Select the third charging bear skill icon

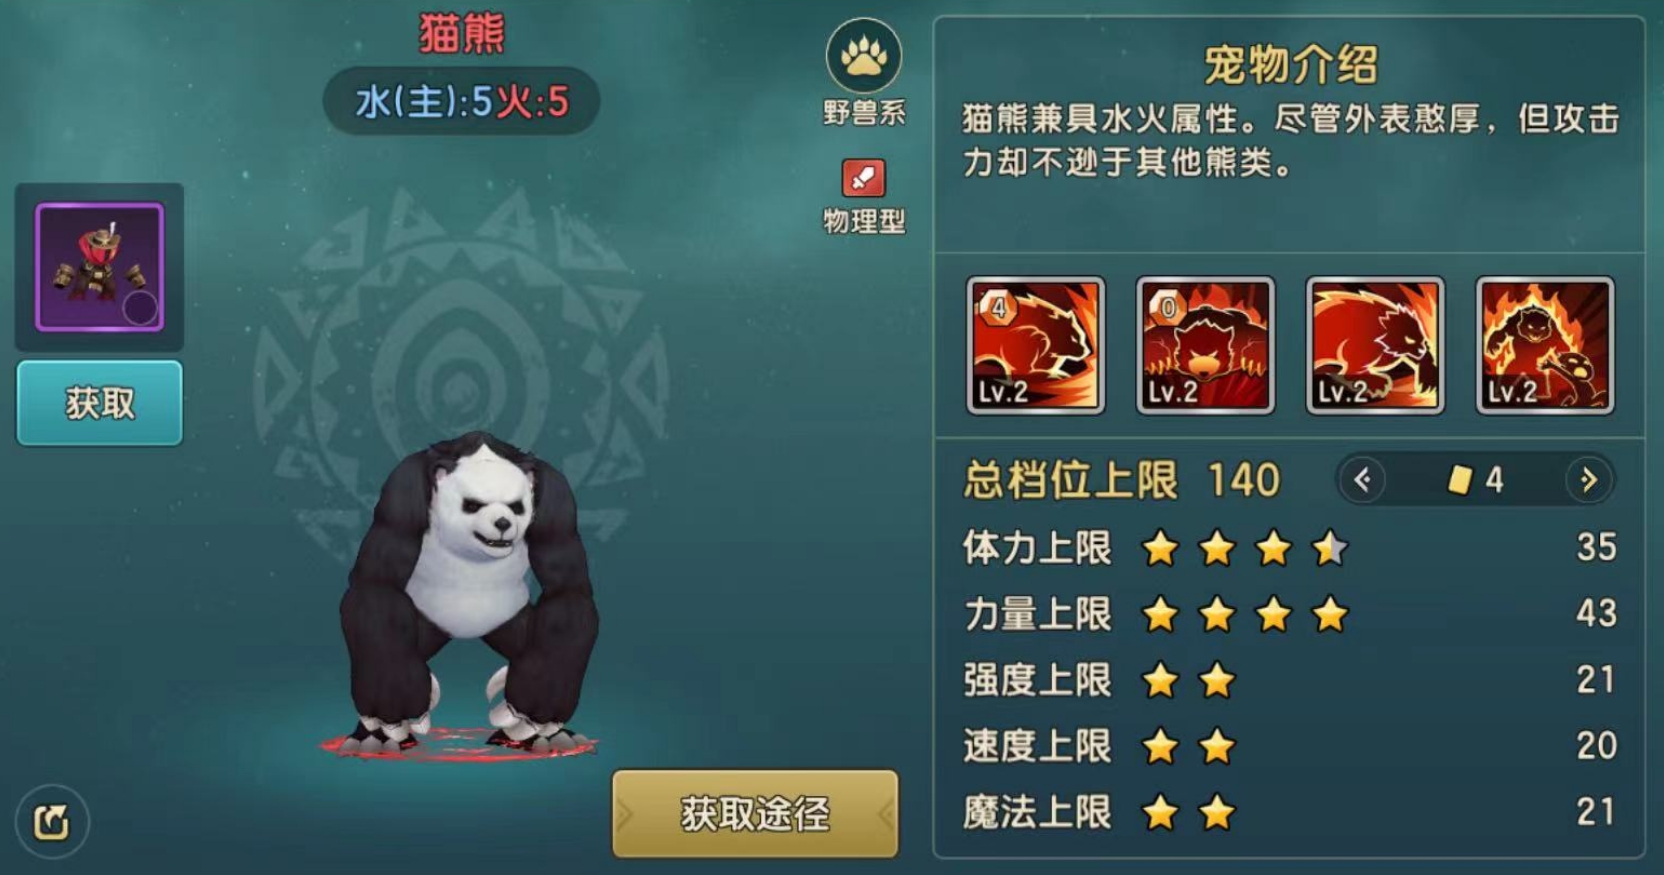click(x=1375, y=345)
